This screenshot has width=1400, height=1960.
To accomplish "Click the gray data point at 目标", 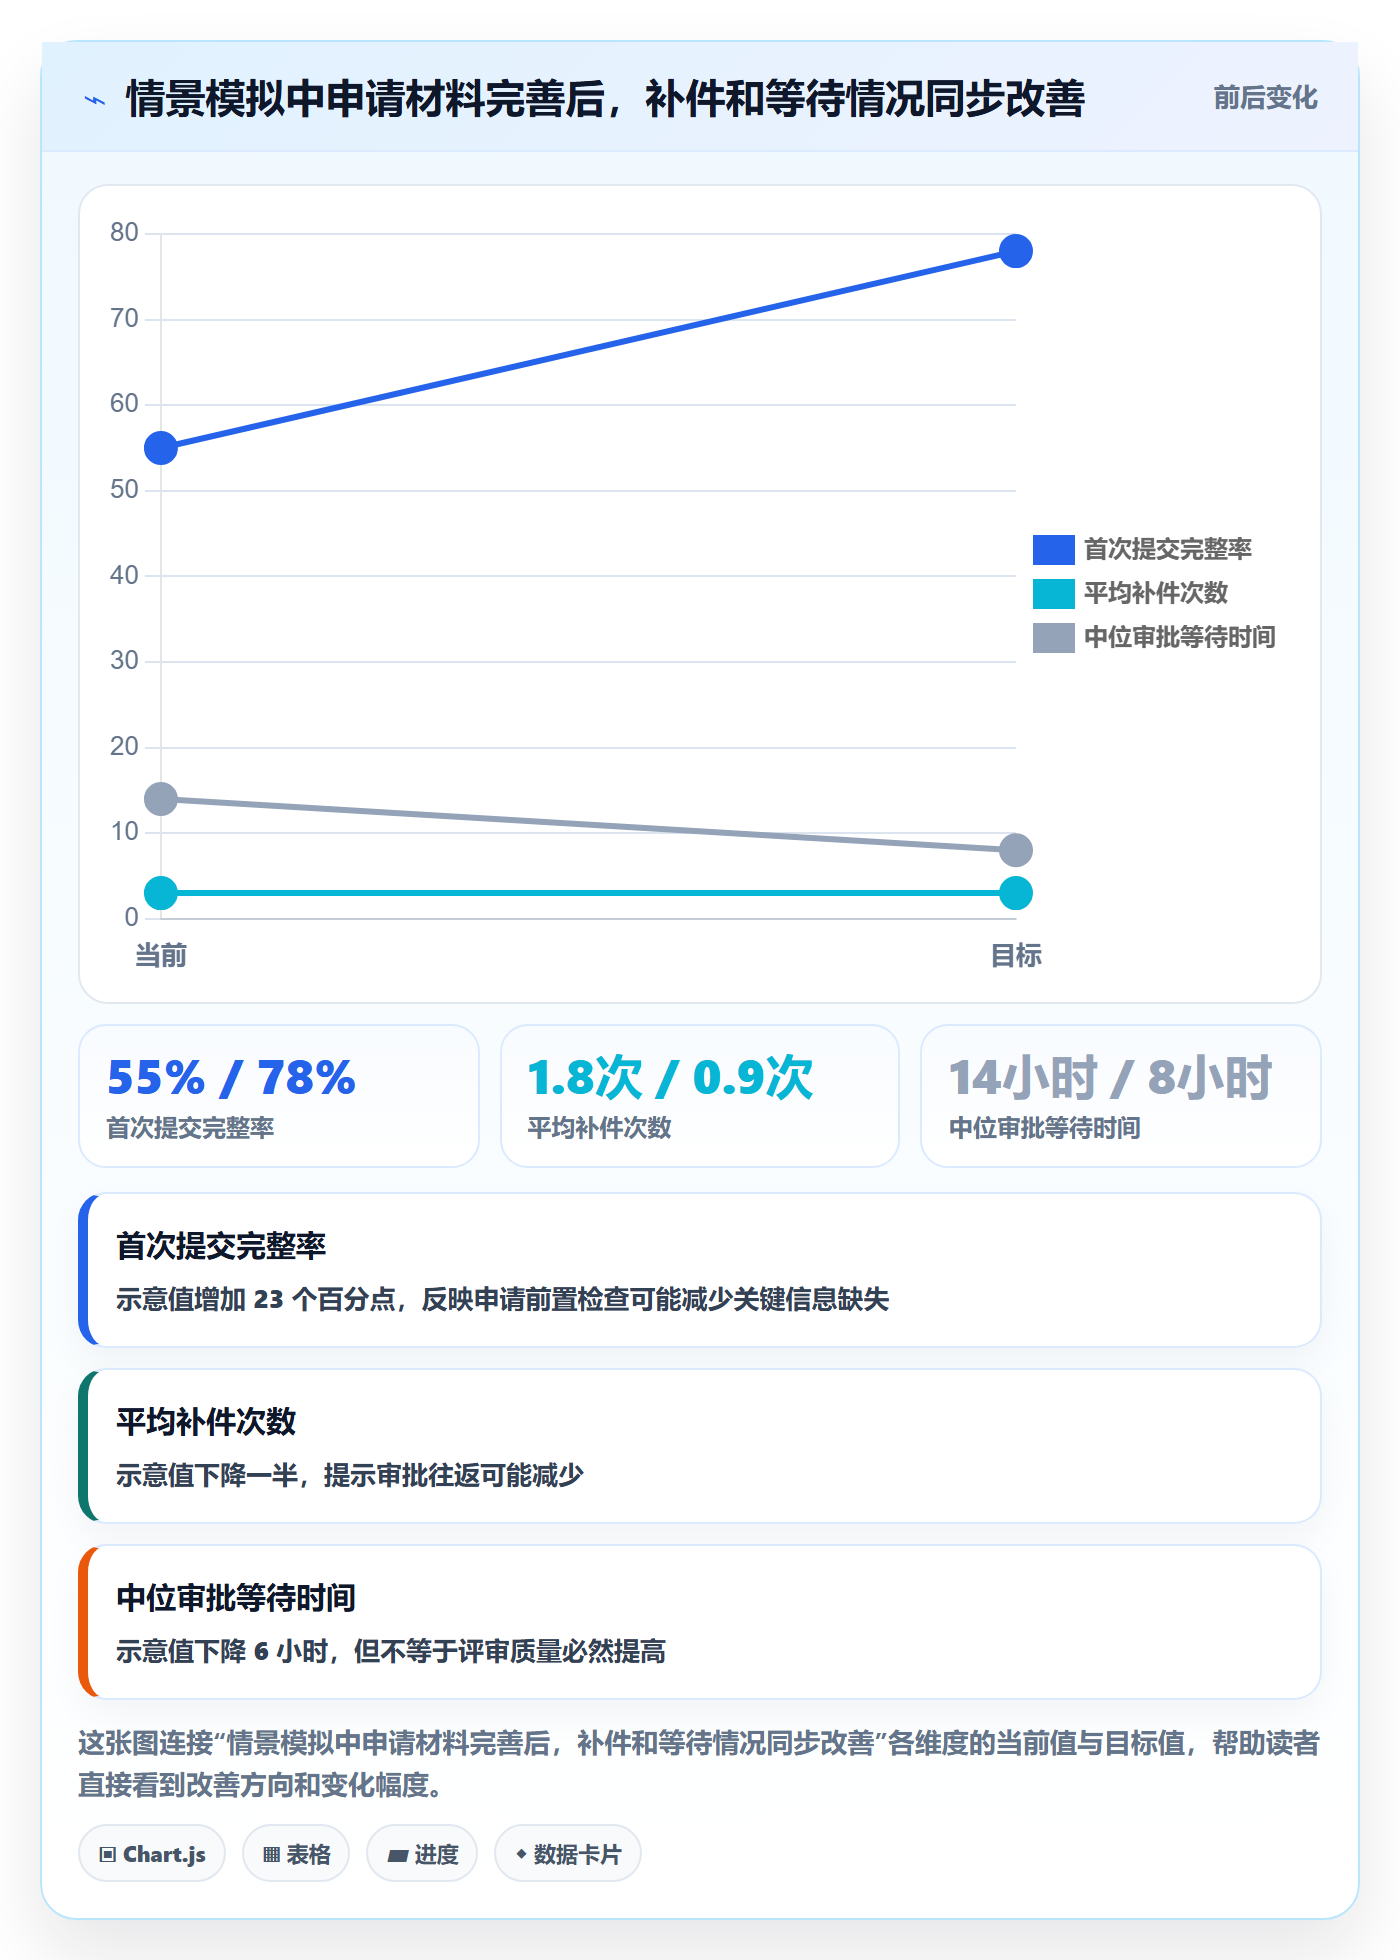I will tap(1016, 850).
